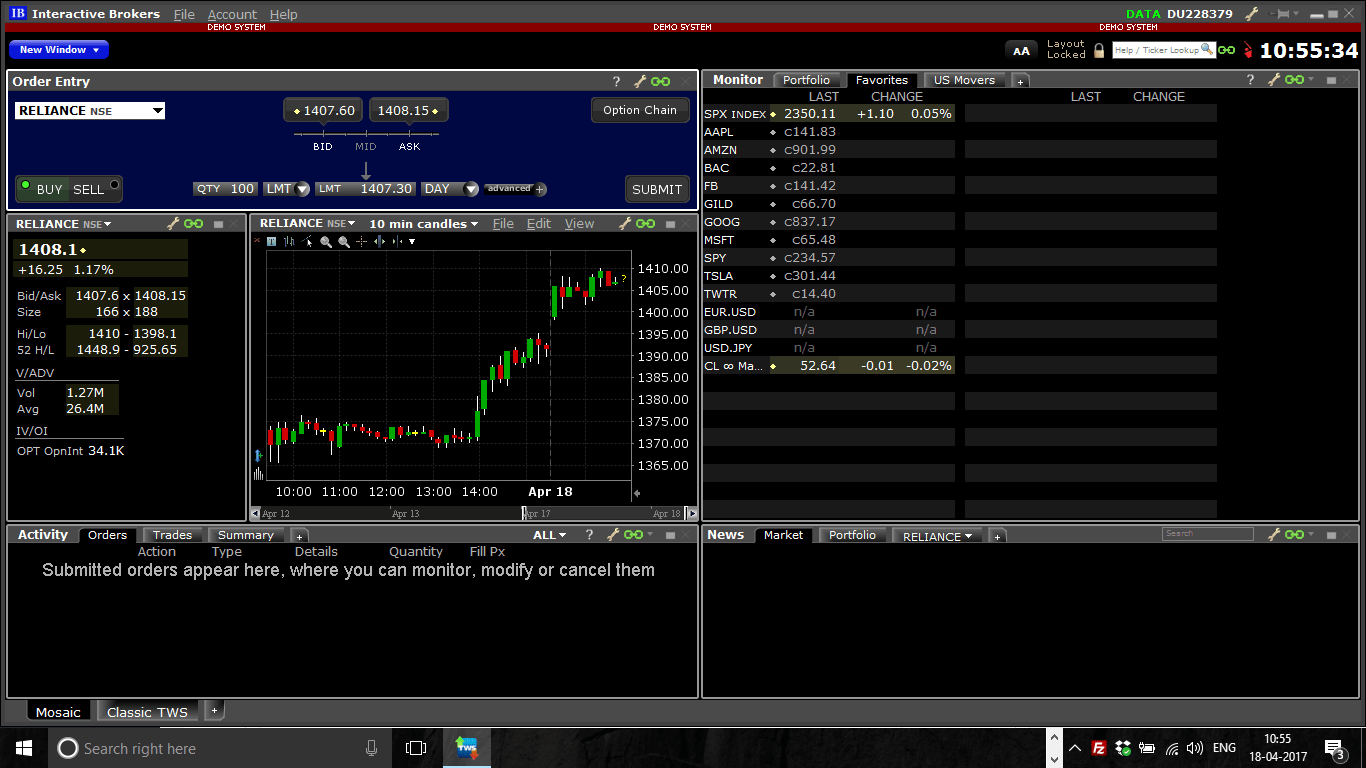Click Order Entry help question mark
Screen dimensions: 1366x768
[617, 82]
